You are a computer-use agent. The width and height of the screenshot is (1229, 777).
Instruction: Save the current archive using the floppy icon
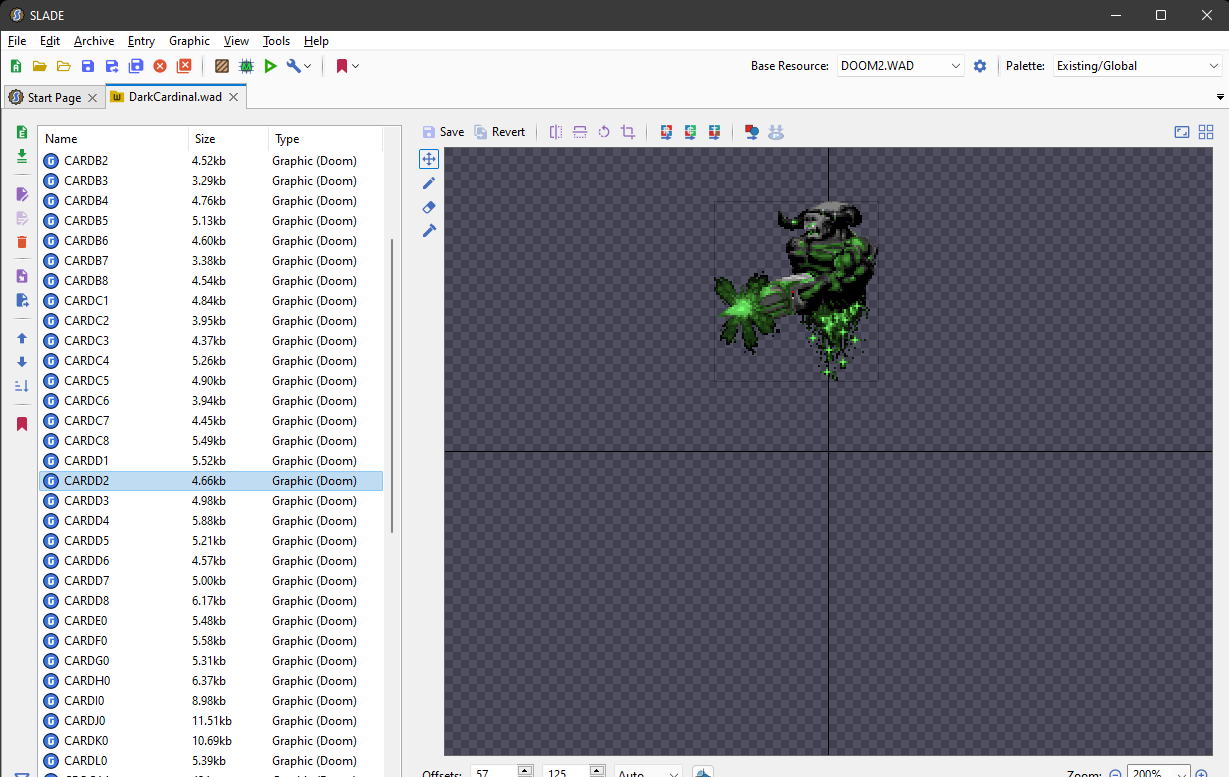88,66
